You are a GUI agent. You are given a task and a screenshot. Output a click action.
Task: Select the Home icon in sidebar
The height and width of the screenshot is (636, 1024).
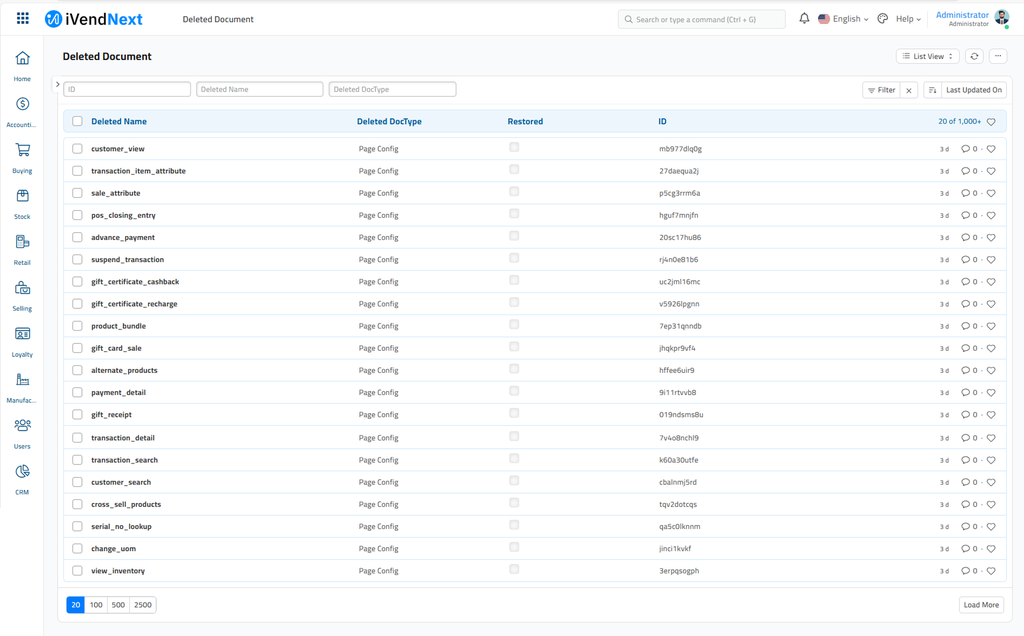coord(22,59)
